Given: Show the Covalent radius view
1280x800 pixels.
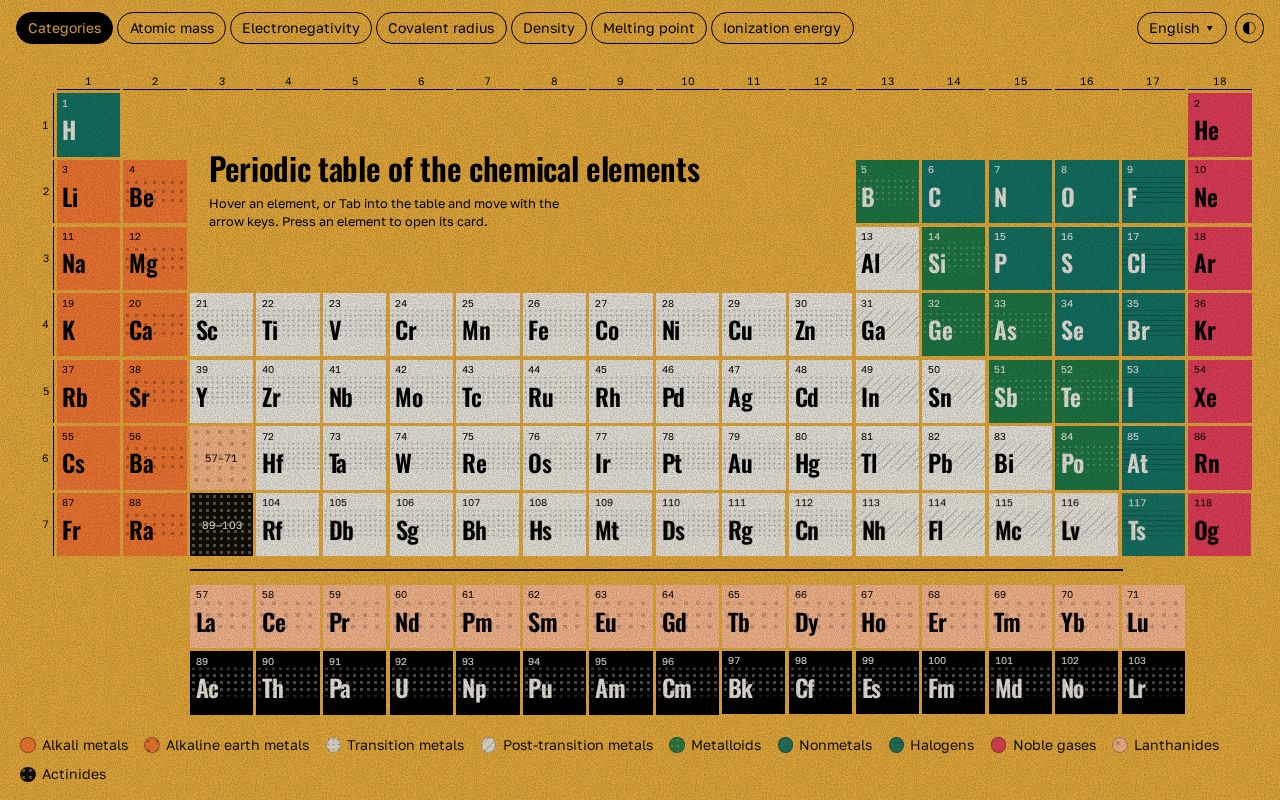Looking at the screenshot, I should pyautogui.click(x=441, y=28).
